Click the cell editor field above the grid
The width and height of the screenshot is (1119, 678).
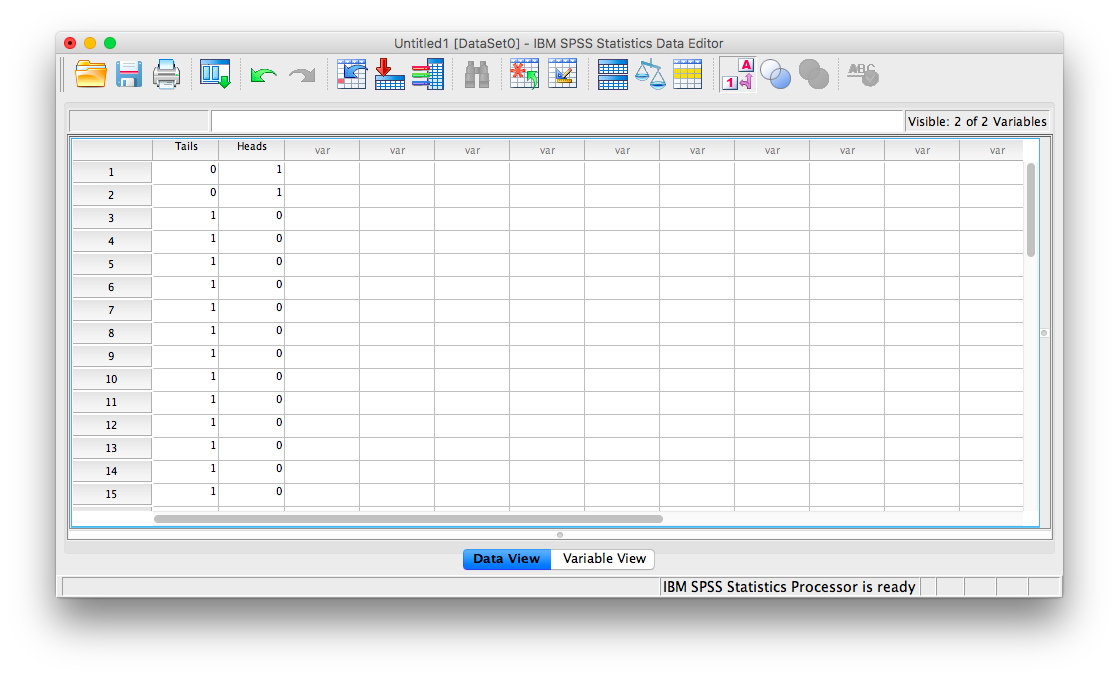556,121
